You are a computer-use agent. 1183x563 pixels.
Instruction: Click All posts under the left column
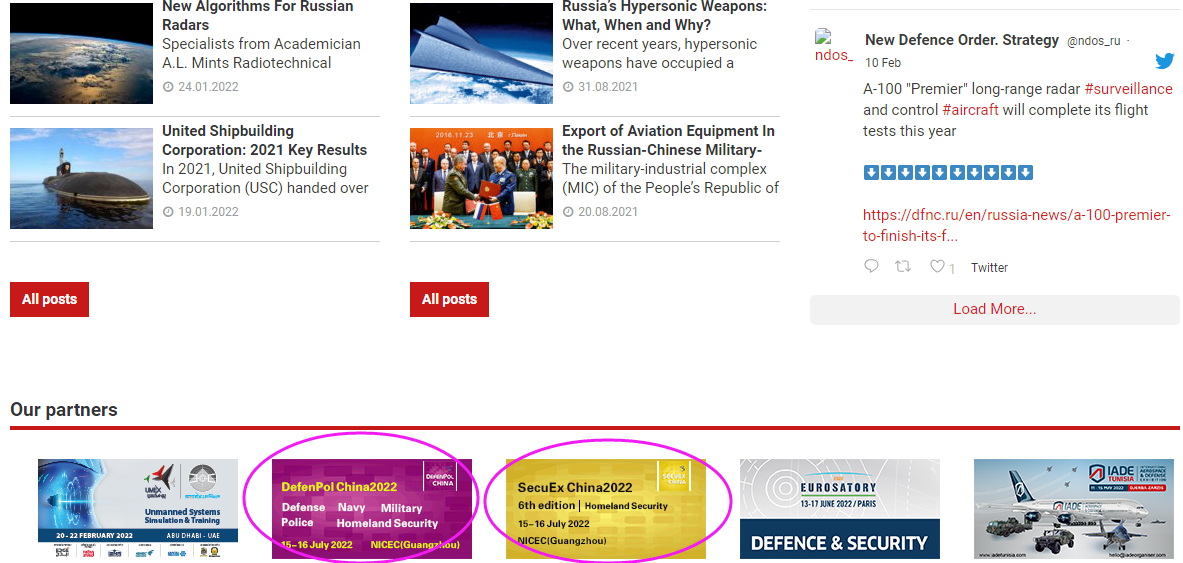[49, 299]
